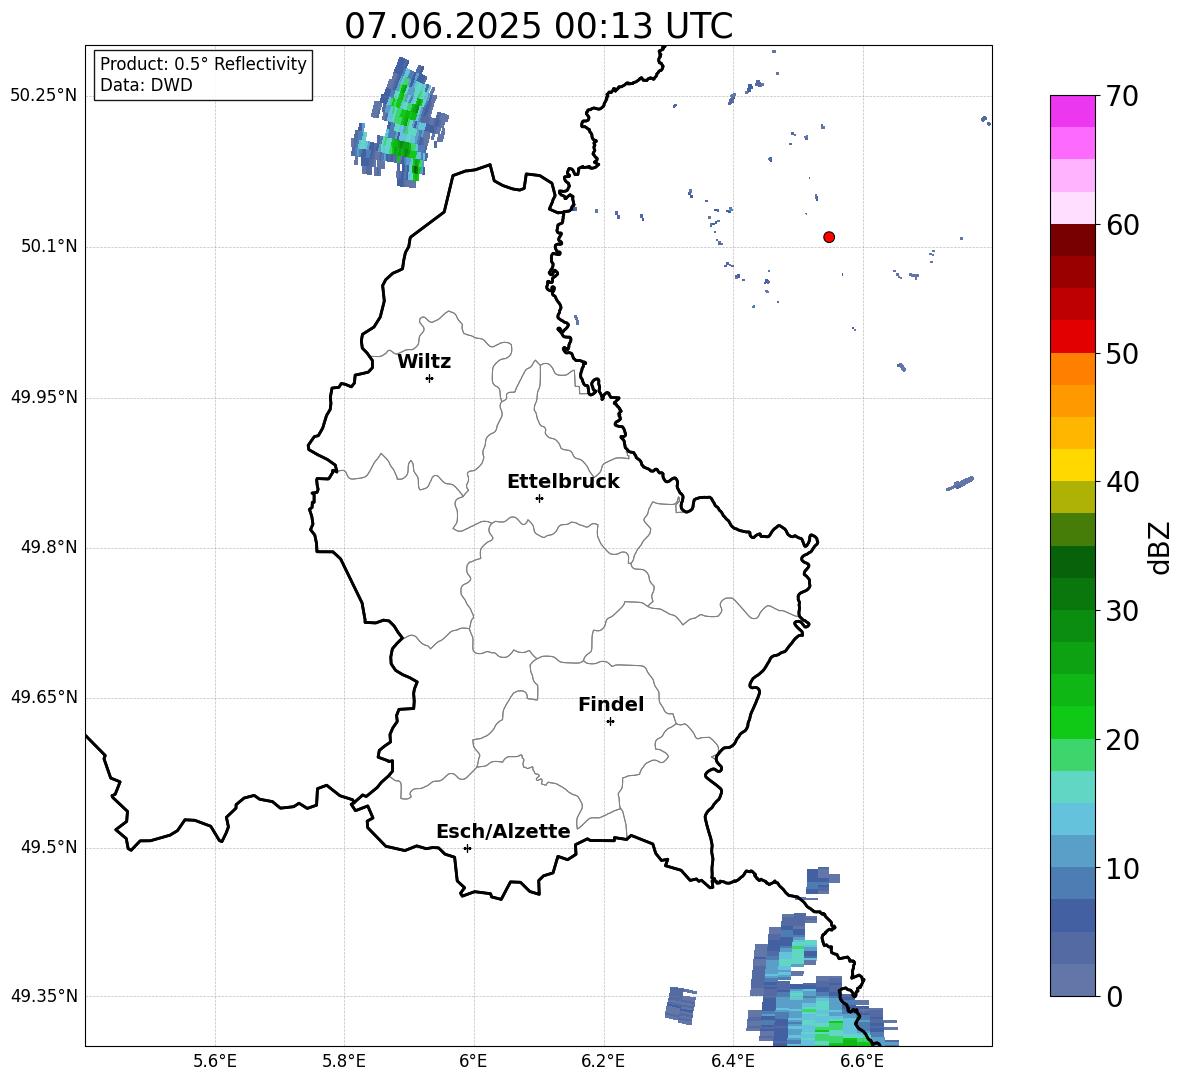Click the 50.1°N latitude tick label
This screenshot has width=1184, height=1081.
click(x=50, y=247)
